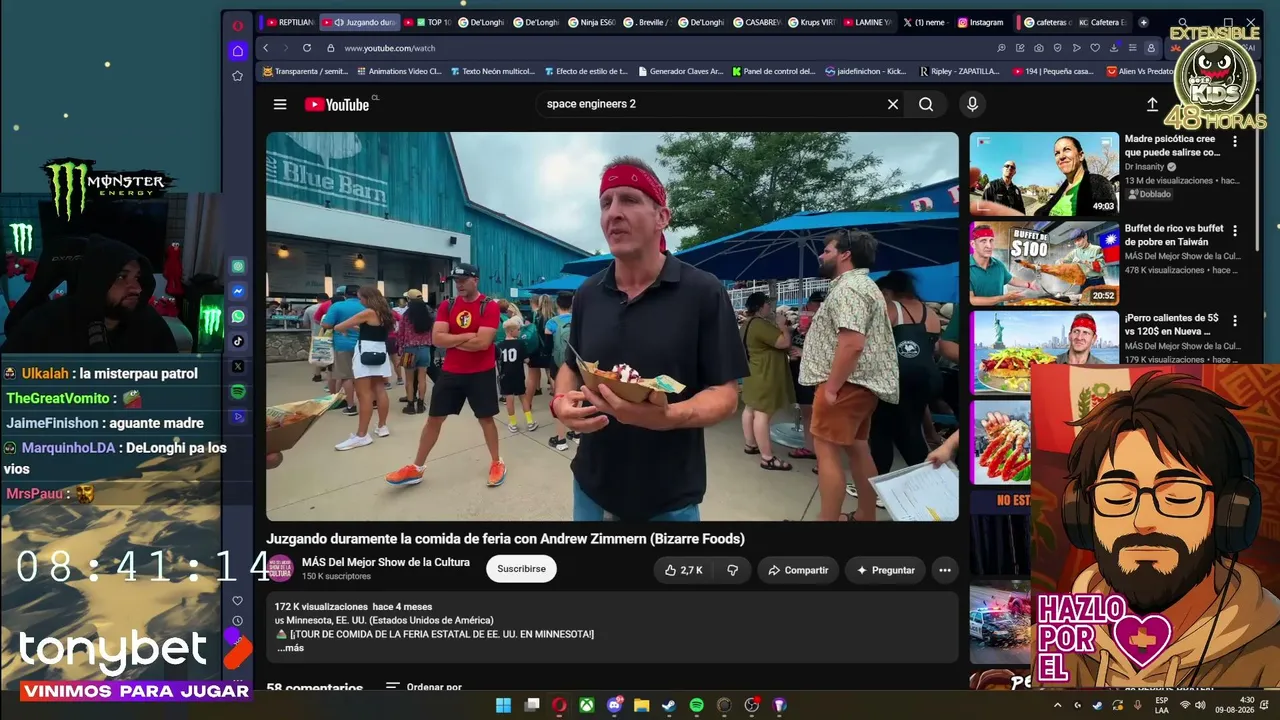This screenshot has height=720, width=1280.
Task: Open Messenger in the Opera sidebar
Action: pyautogui.click(x=238, y=291)
